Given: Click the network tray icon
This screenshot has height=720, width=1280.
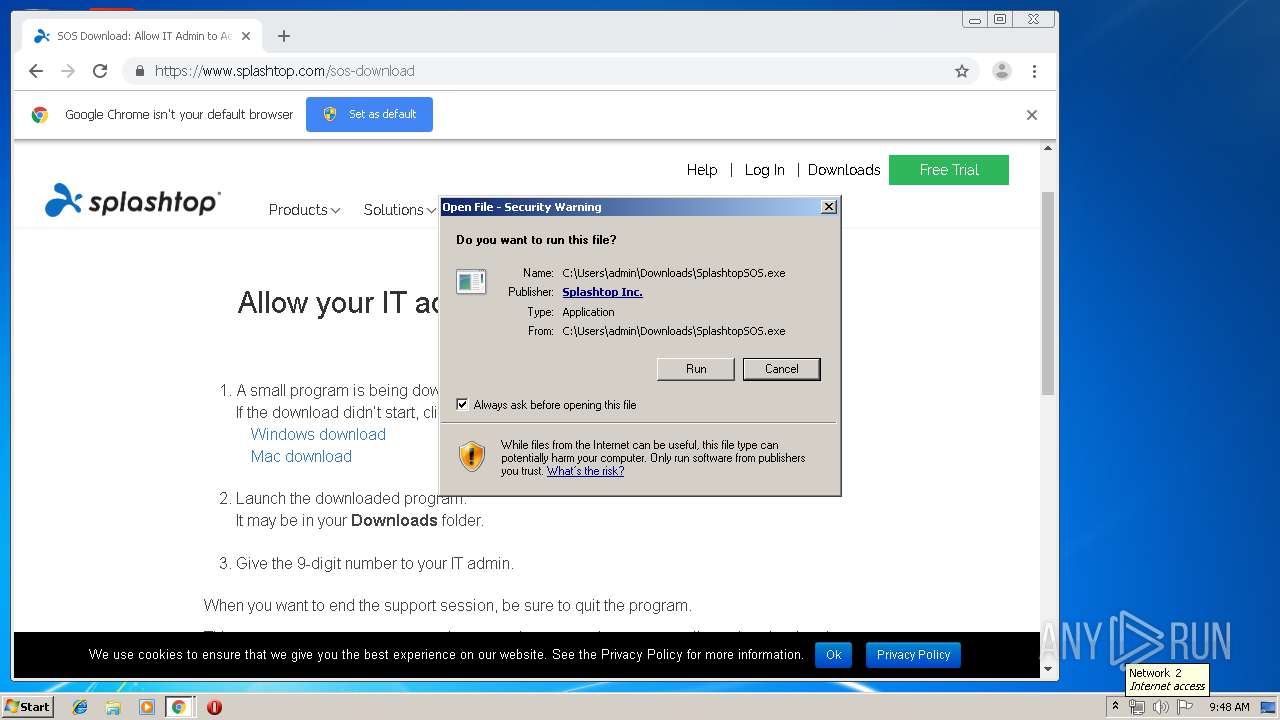Looking at the screenshot, I should tap(1137, 707).
